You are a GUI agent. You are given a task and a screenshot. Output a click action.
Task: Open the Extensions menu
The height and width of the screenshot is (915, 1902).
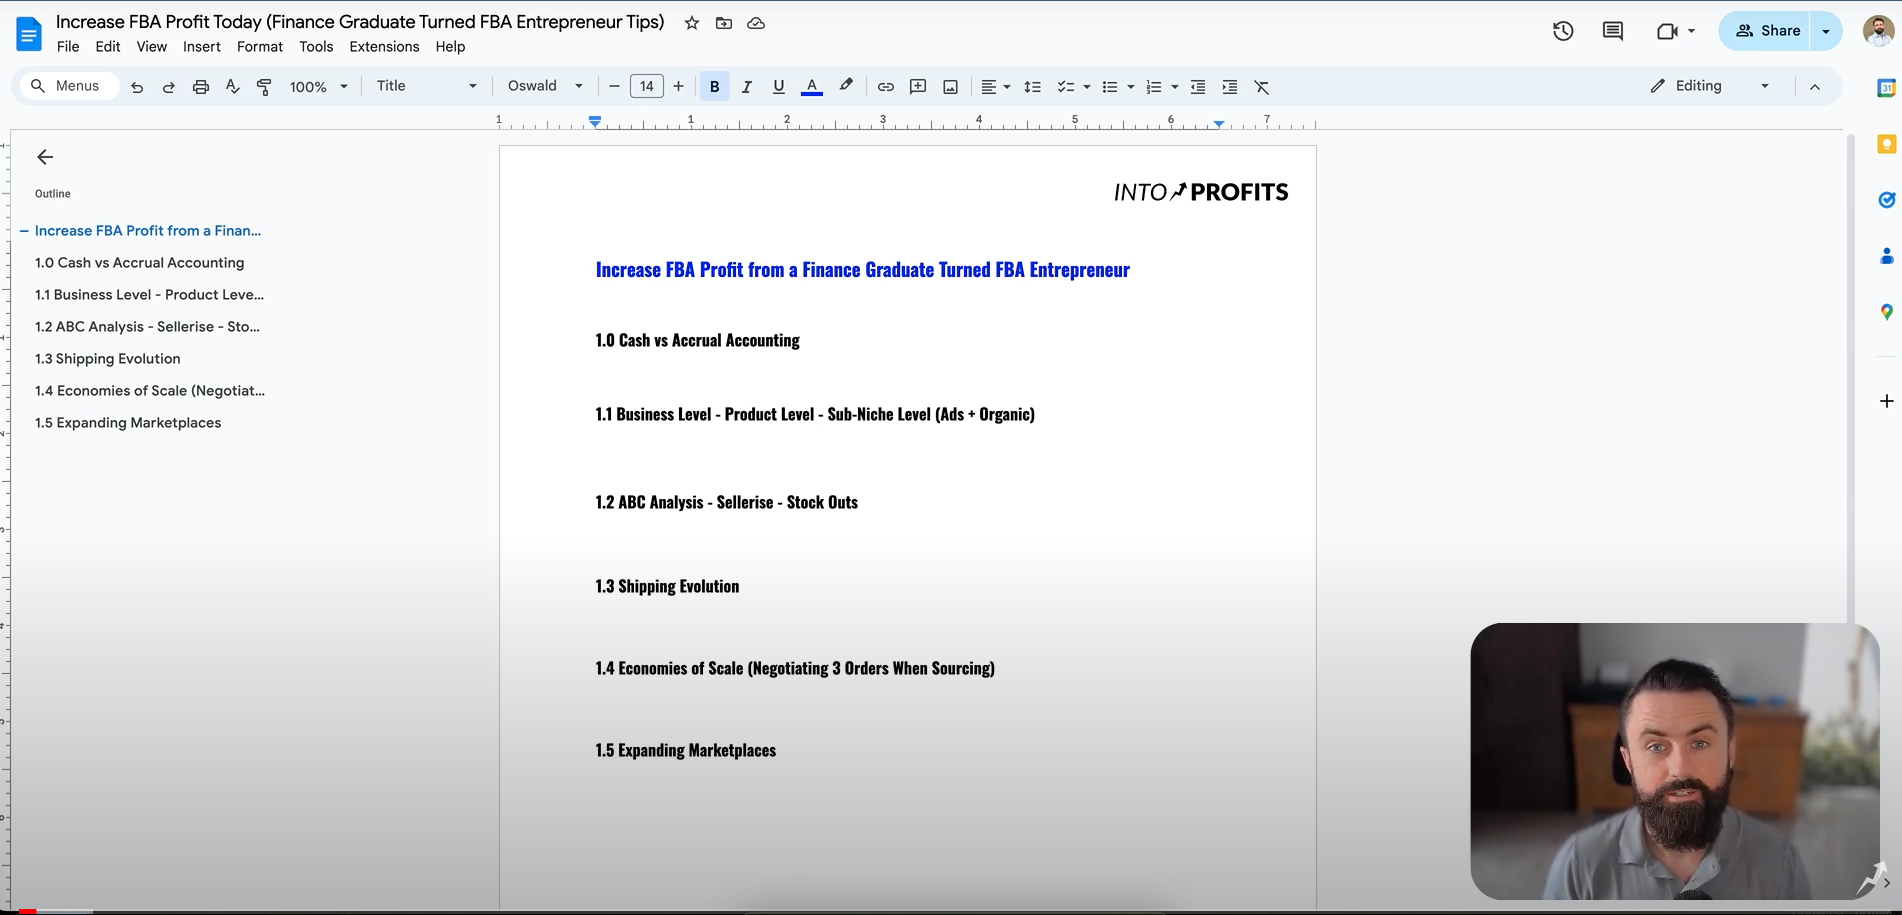pyautogui.click(x=384, y=47)
